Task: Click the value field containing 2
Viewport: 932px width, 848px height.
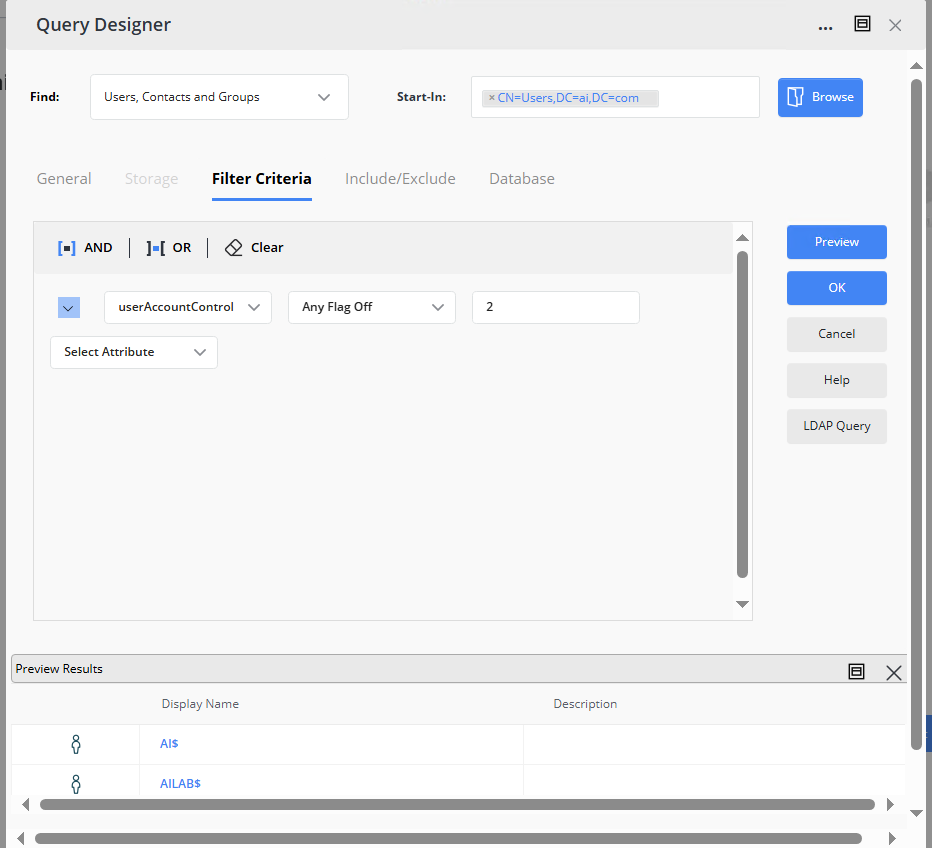Action: (x=555, y=307)
